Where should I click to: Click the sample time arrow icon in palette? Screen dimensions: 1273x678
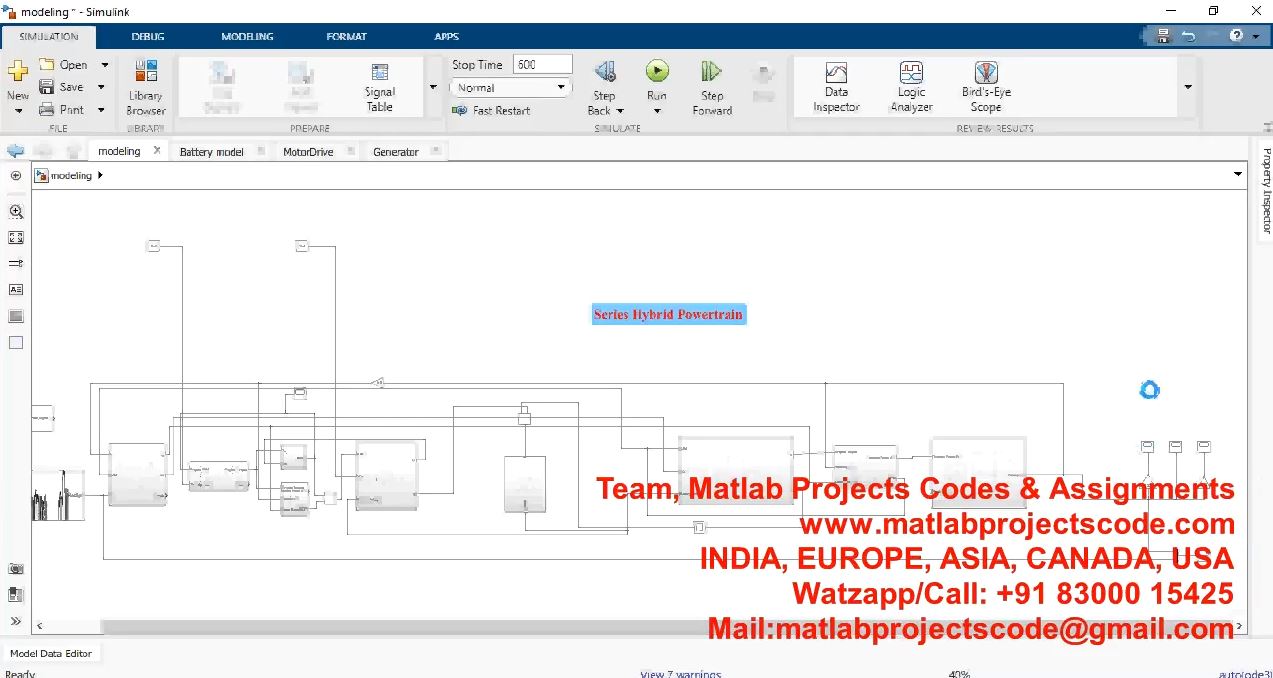click(15, 264)
